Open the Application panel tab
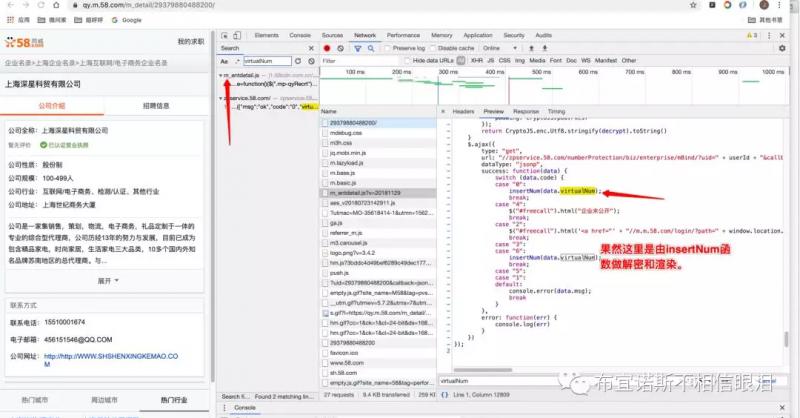The image size is (800, 418). [478, 35]
